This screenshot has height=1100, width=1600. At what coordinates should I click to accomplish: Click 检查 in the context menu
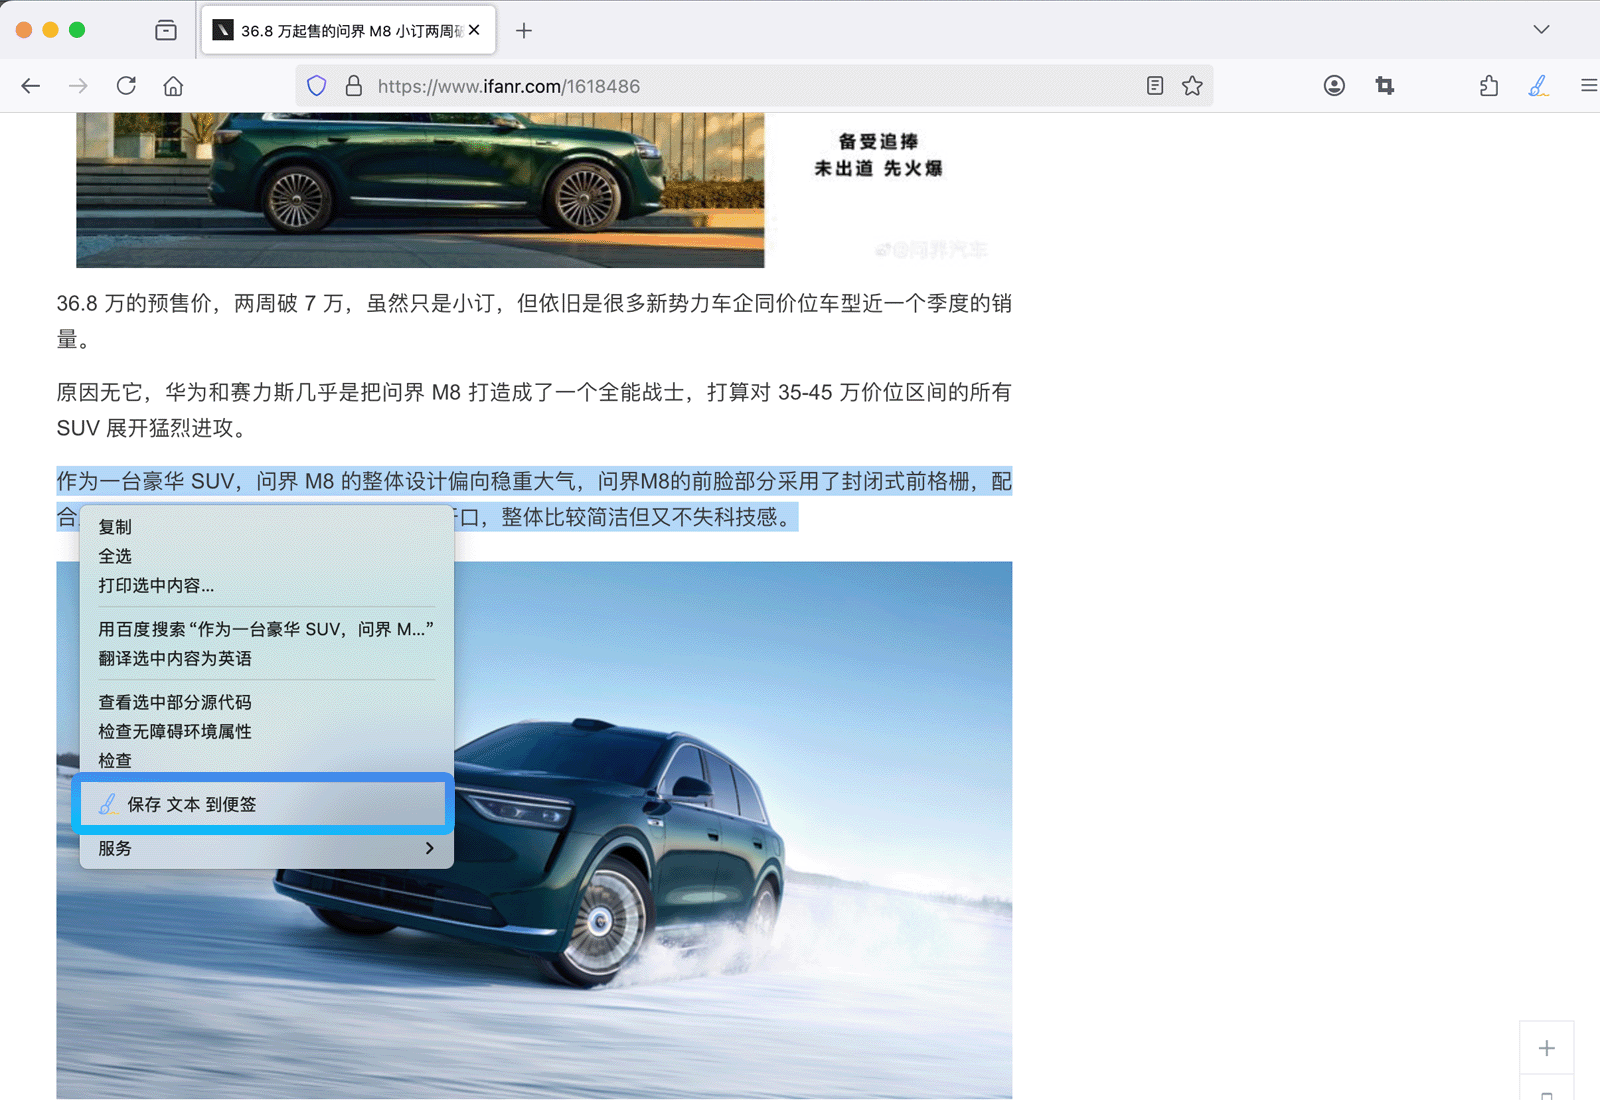click(x=266, y=760)
